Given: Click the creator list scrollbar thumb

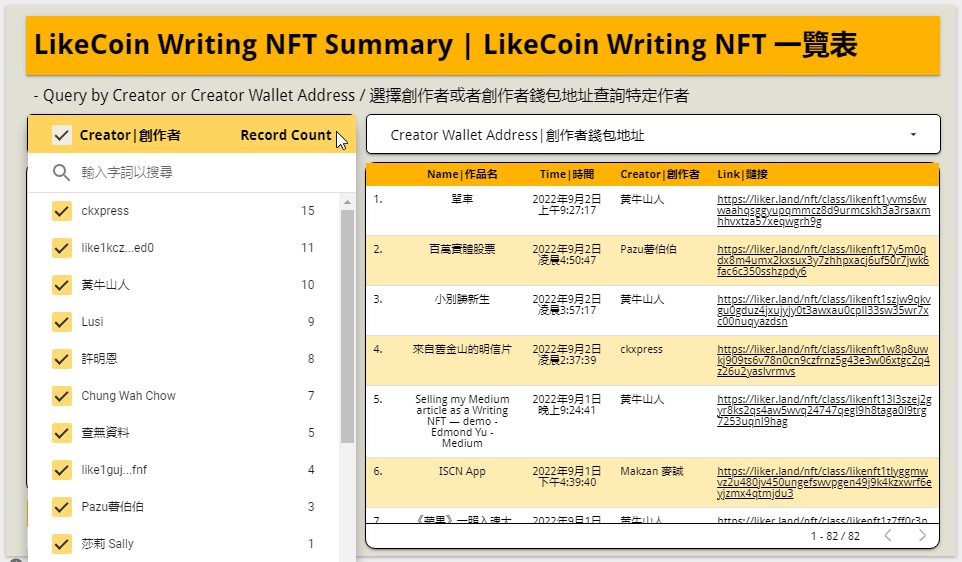Looking at the screenshot, I should tap(347, 326).
